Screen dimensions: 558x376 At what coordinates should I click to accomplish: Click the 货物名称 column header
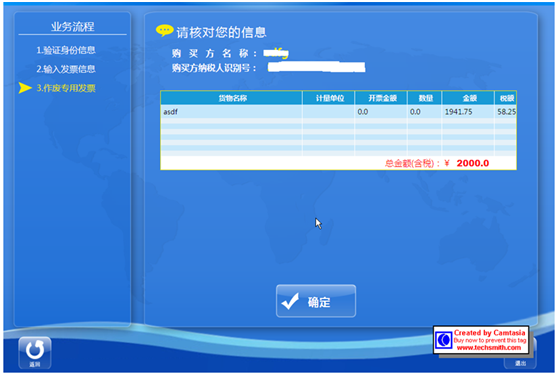pyautogui.click(x=232, y=98)
